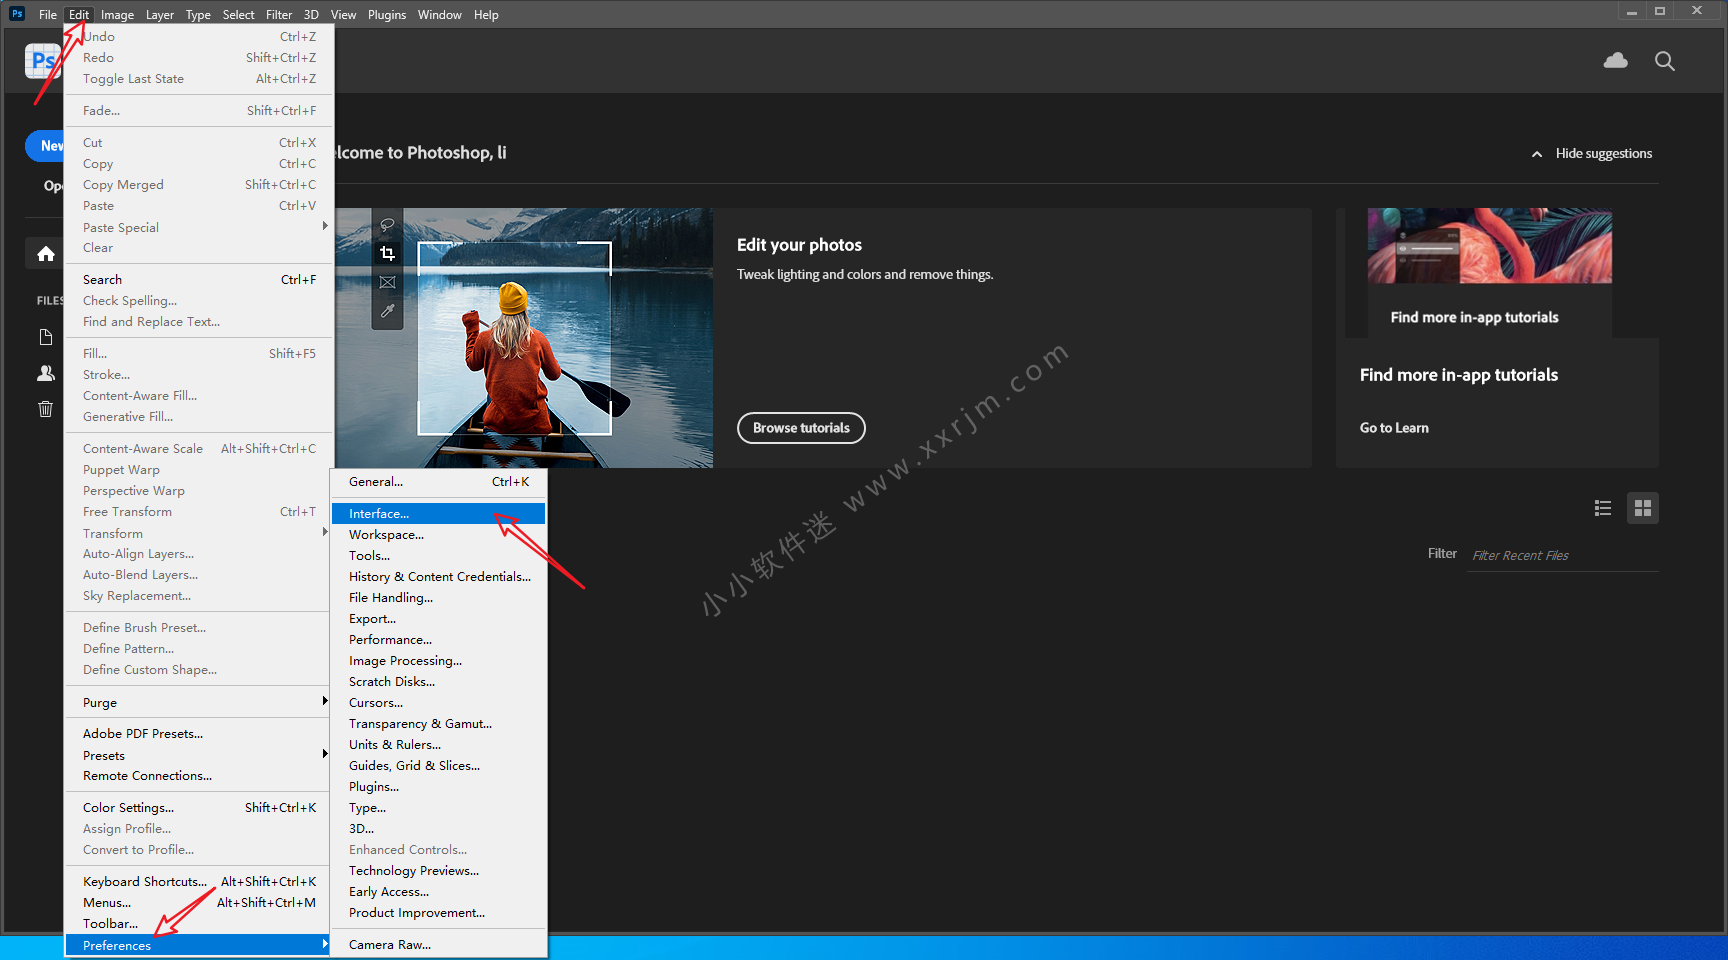Select Remote Connections... entry
Screen dimensions: 1728x960
[199, 775]
